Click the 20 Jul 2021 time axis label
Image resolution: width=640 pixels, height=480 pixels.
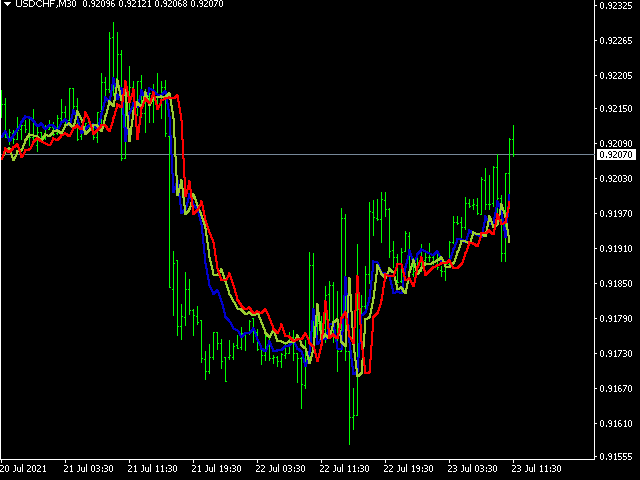[x=24, y=469]
